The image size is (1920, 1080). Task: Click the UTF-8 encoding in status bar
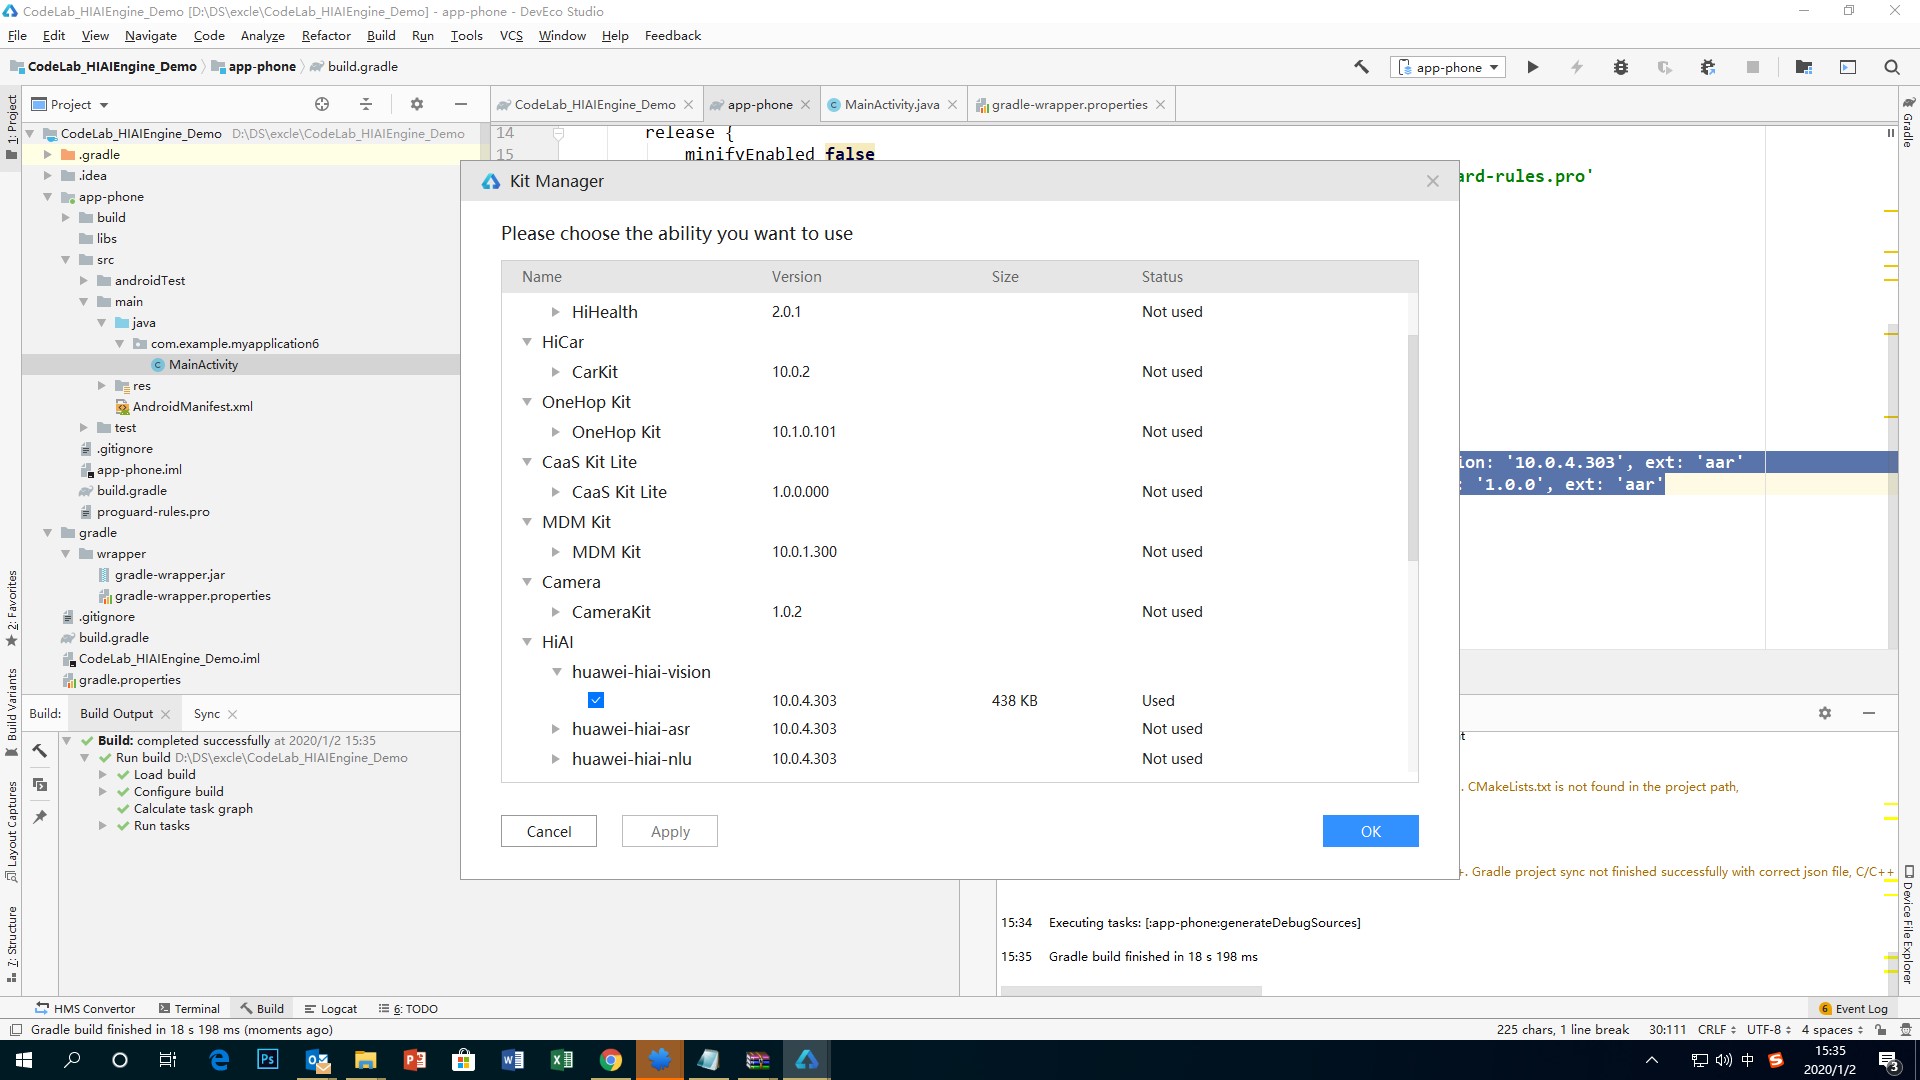pos(1768,1029)
